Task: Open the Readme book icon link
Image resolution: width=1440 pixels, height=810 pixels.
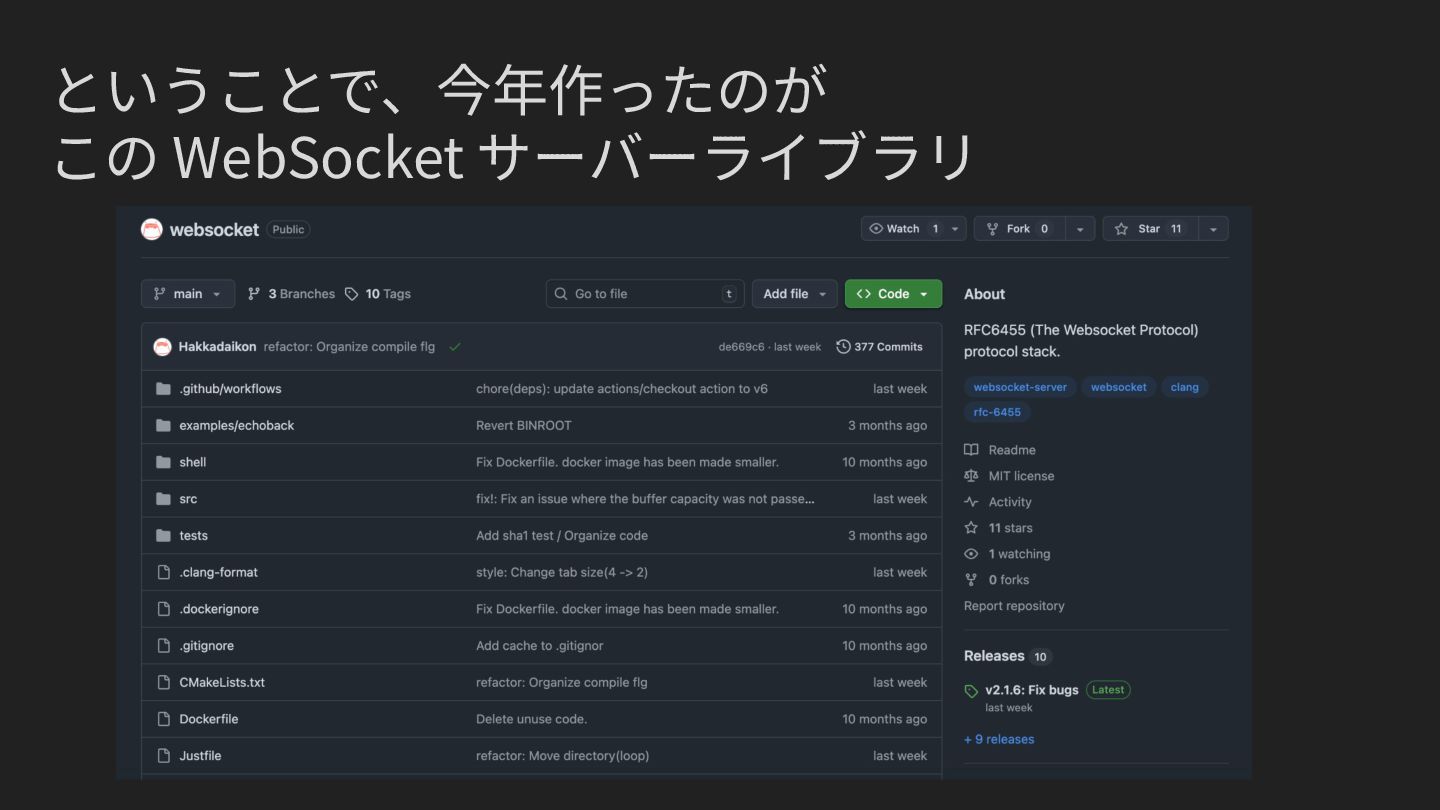Action: (x=971, y=450)
